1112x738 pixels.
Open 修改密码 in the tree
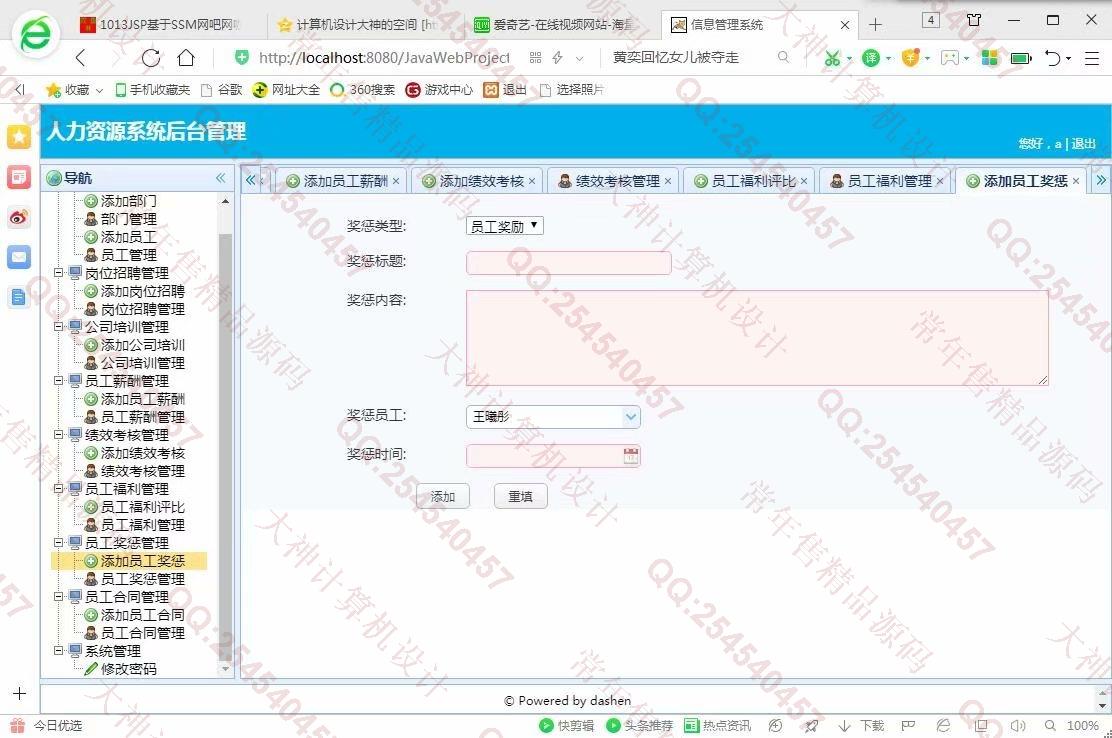coord(128,669)
